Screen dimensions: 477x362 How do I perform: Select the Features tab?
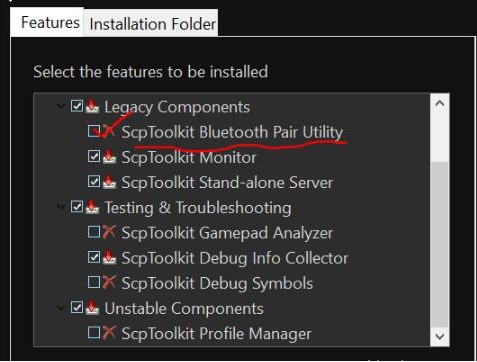point(50,22)
